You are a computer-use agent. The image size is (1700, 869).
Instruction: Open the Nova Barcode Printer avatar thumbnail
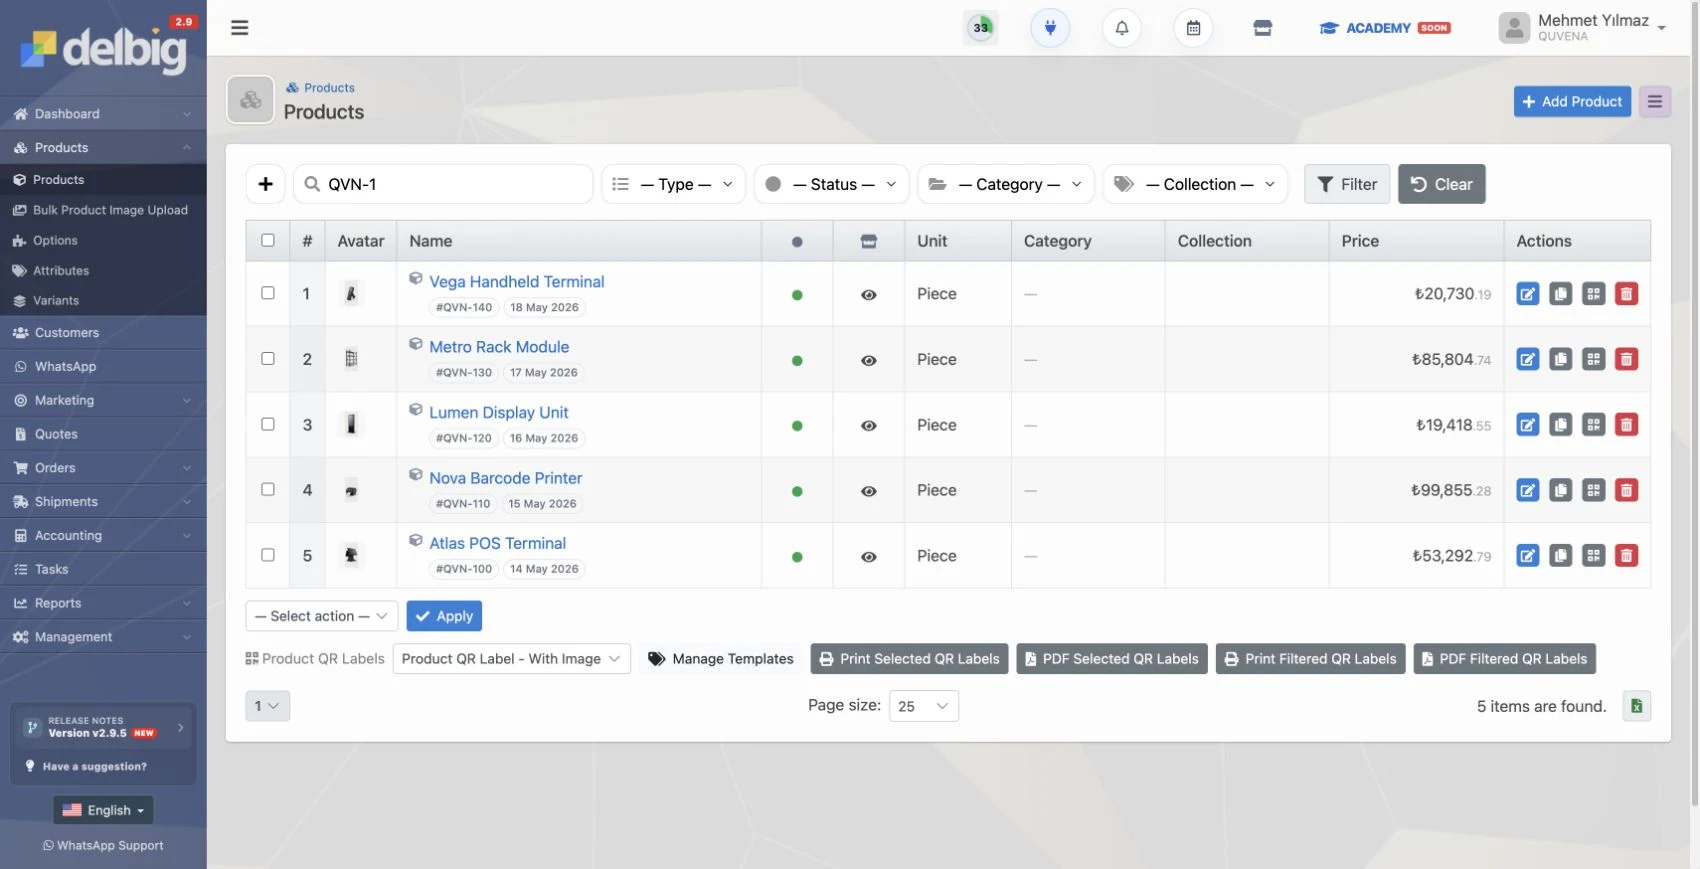pos(351,491)
